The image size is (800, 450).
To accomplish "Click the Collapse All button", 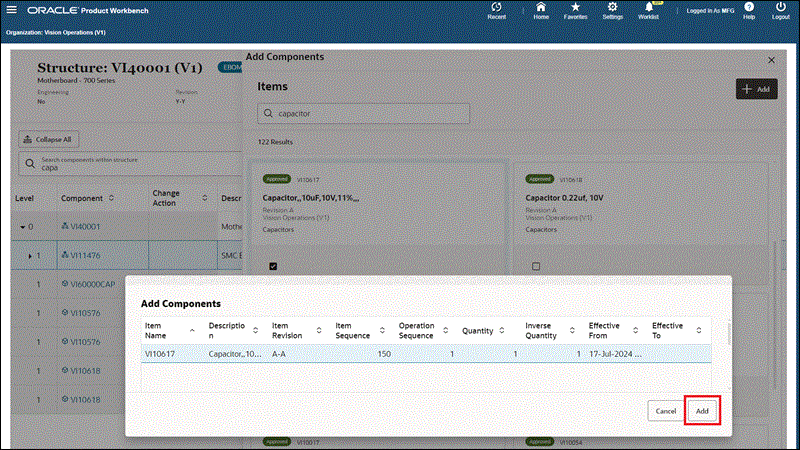I will [x=48, y=139].
